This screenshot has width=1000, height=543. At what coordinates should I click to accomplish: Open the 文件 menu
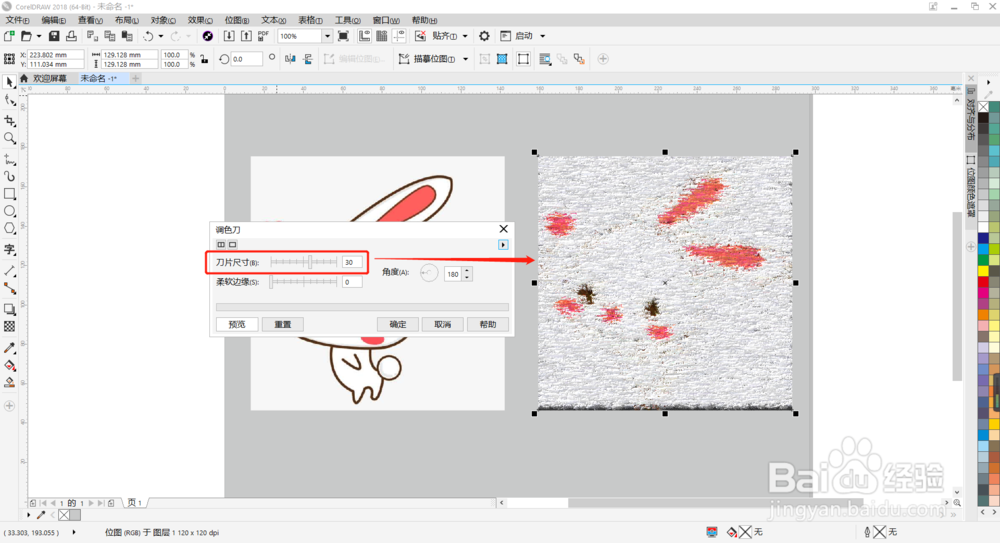coord(17,20)
